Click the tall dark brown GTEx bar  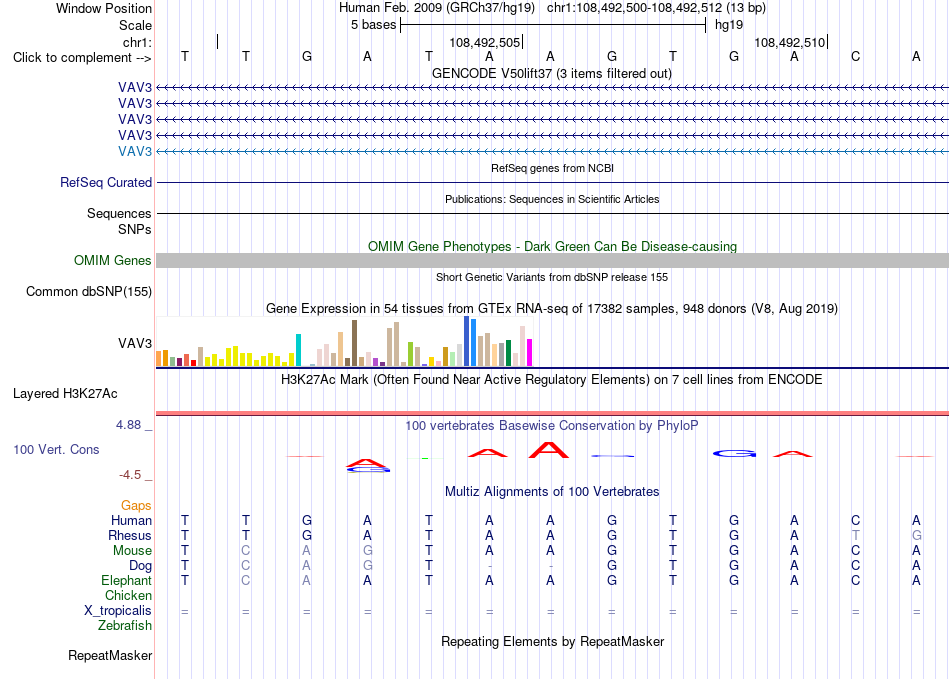(x=354, y=343)
